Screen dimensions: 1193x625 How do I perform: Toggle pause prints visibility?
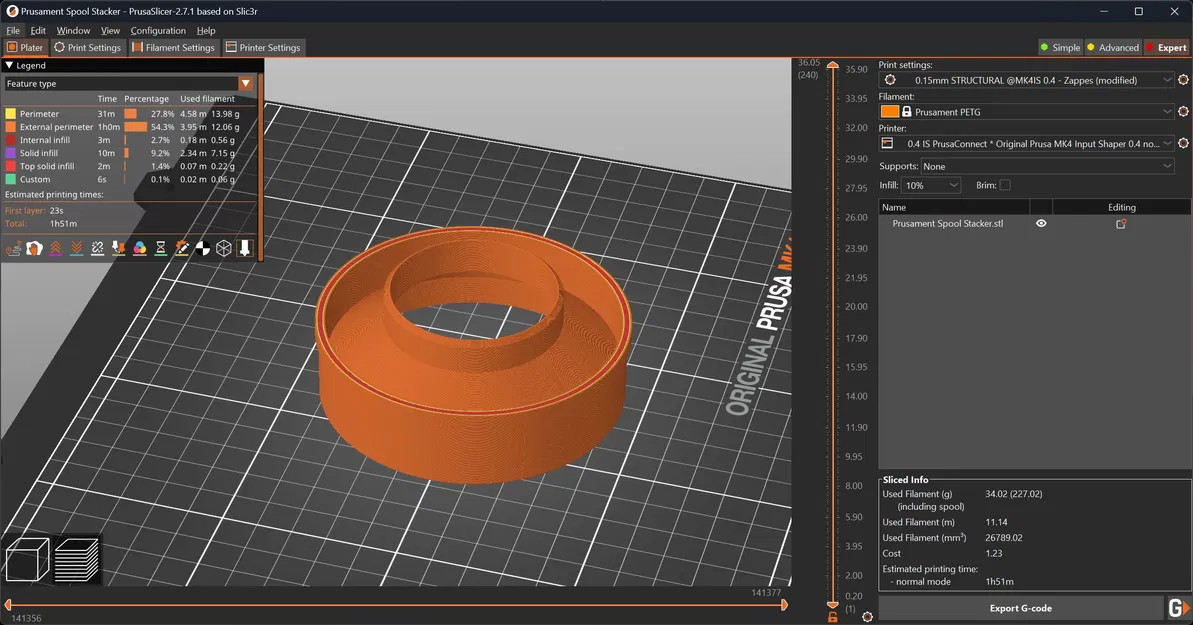(x=161, y=248)
